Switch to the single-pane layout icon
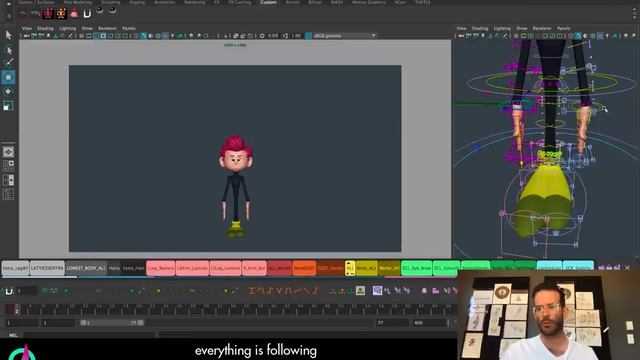Viewport: 640px width, 360px height. click(x=8, y=152)
